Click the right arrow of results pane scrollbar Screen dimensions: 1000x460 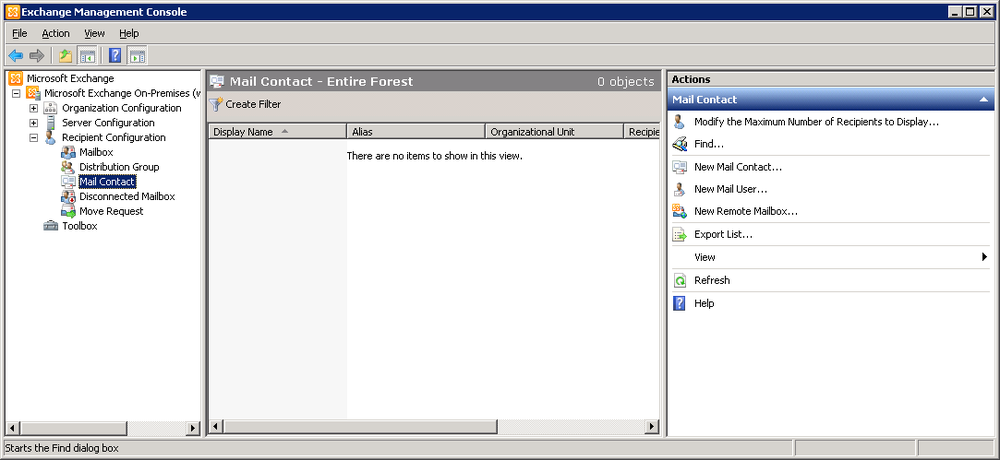(x=652, y=426)
